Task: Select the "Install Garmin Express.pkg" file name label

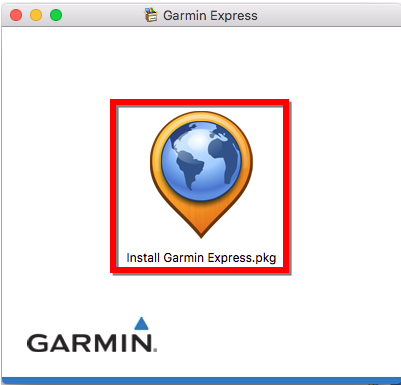Action: coord(201,258)
